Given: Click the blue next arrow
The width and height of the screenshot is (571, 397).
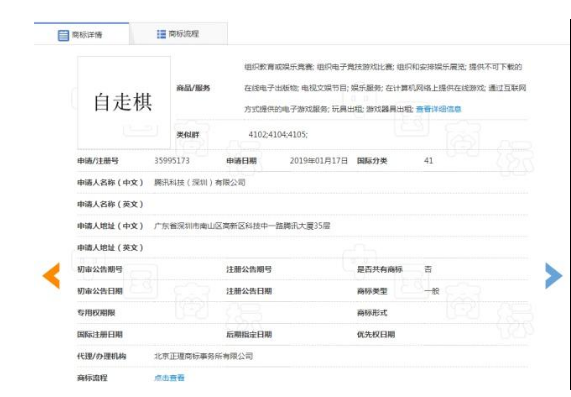Looking at the screenshot, I should tap(554, 276).
